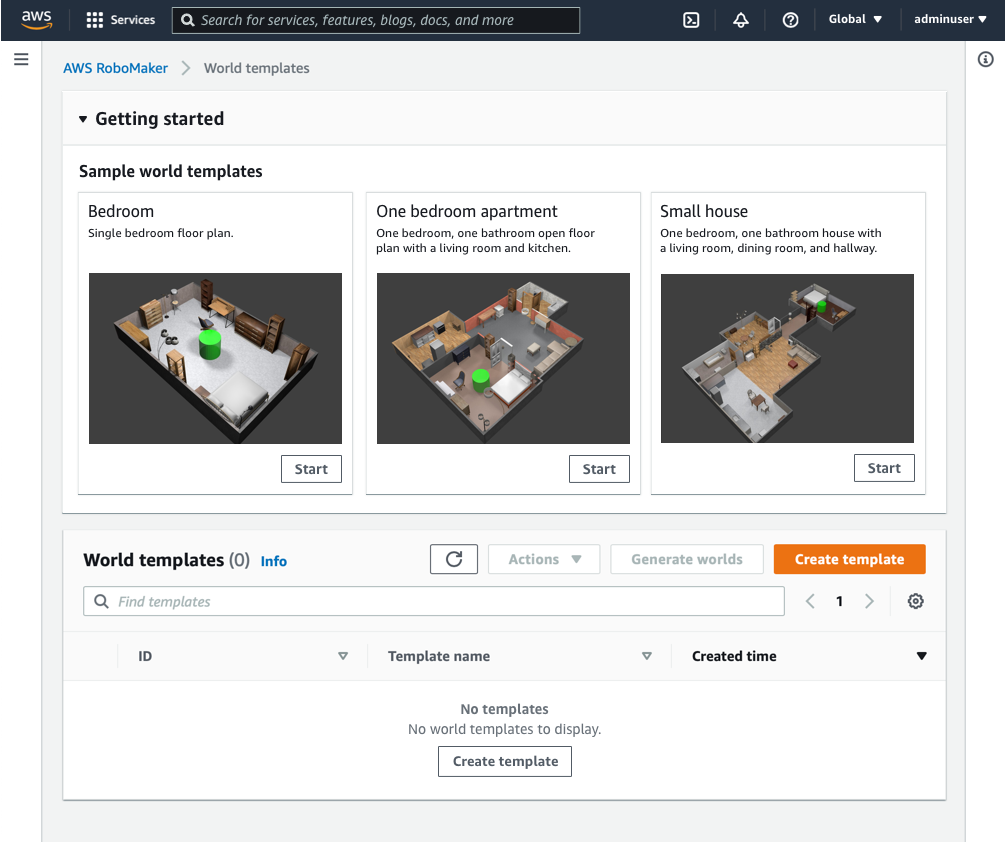Expand the adminuser account menu
This screenshot has height=842, width=1005.
[x=951, y=20]
